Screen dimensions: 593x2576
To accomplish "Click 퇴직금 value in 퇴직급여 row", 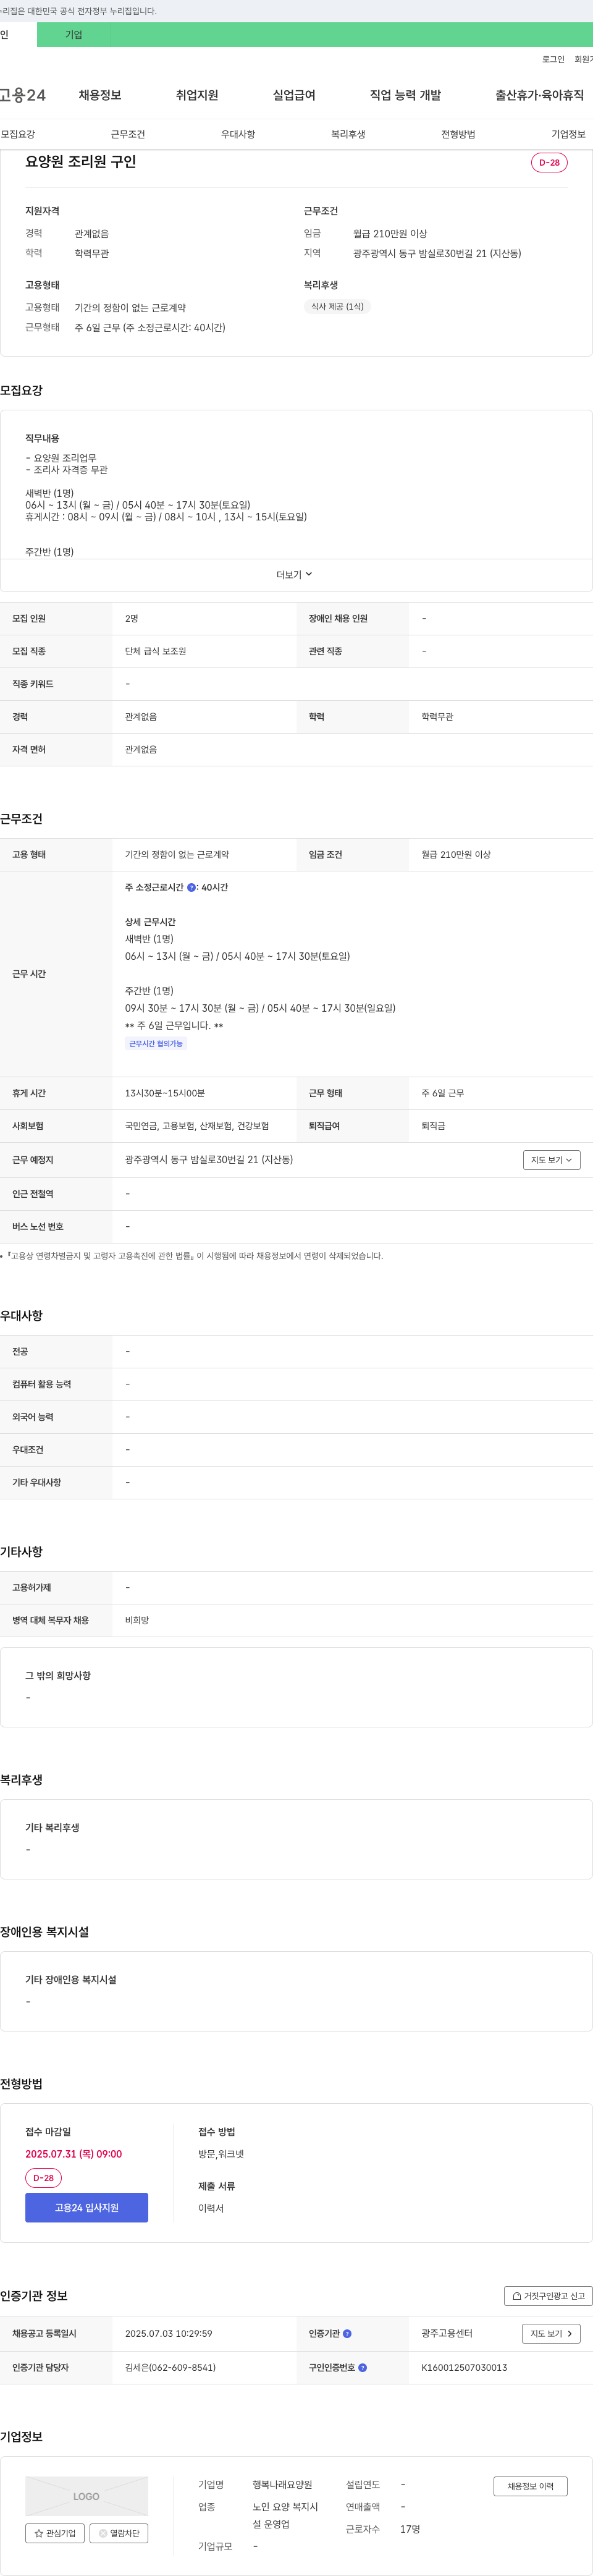I will [433, 1126].
